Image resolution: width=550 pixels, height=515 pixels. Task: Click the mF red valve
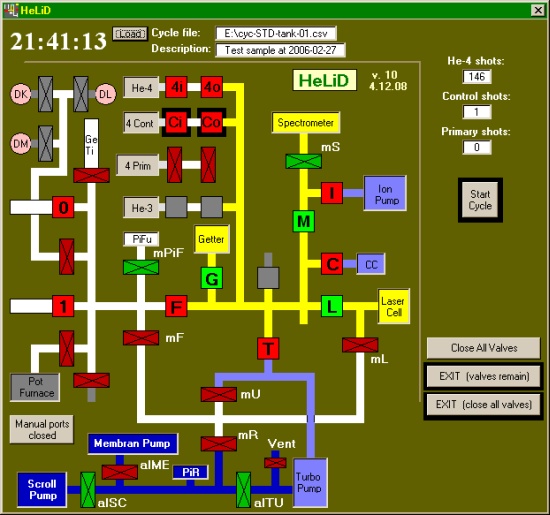click(141, 338)
